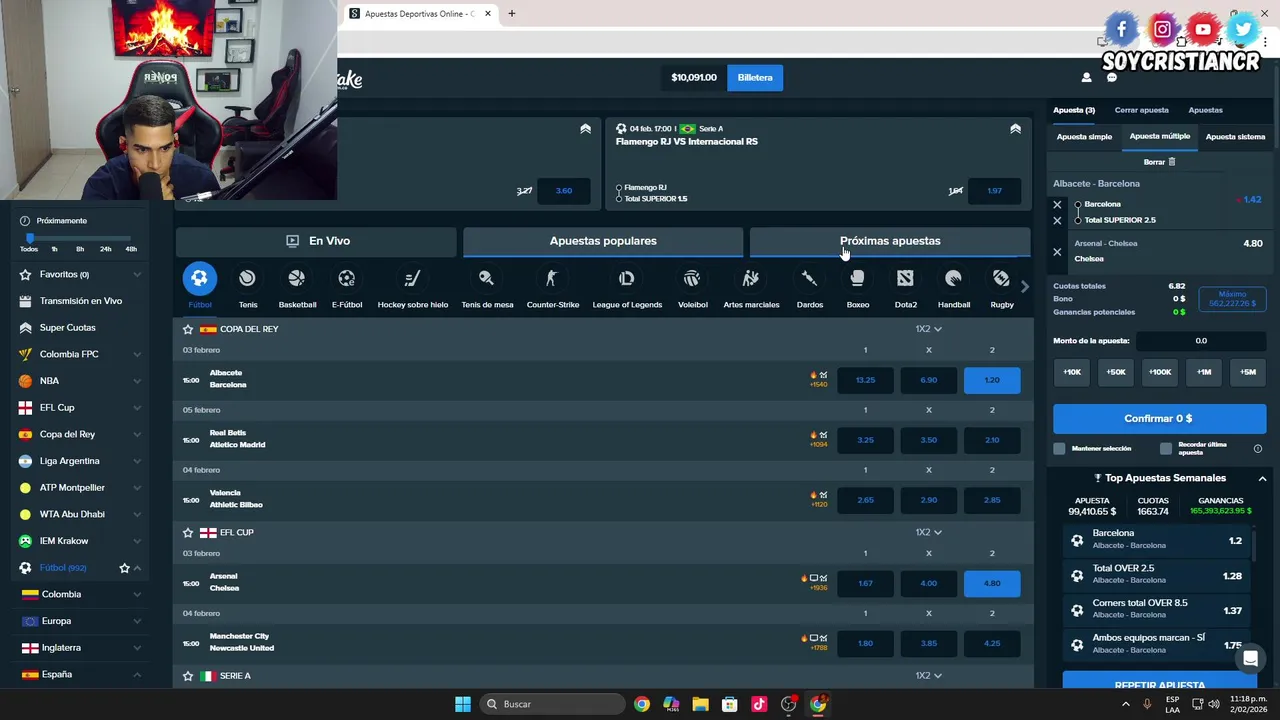Open File Explorer from taskbar
Image resolution: width=1280 pixels, height=720 pixels.
point(700,704)
